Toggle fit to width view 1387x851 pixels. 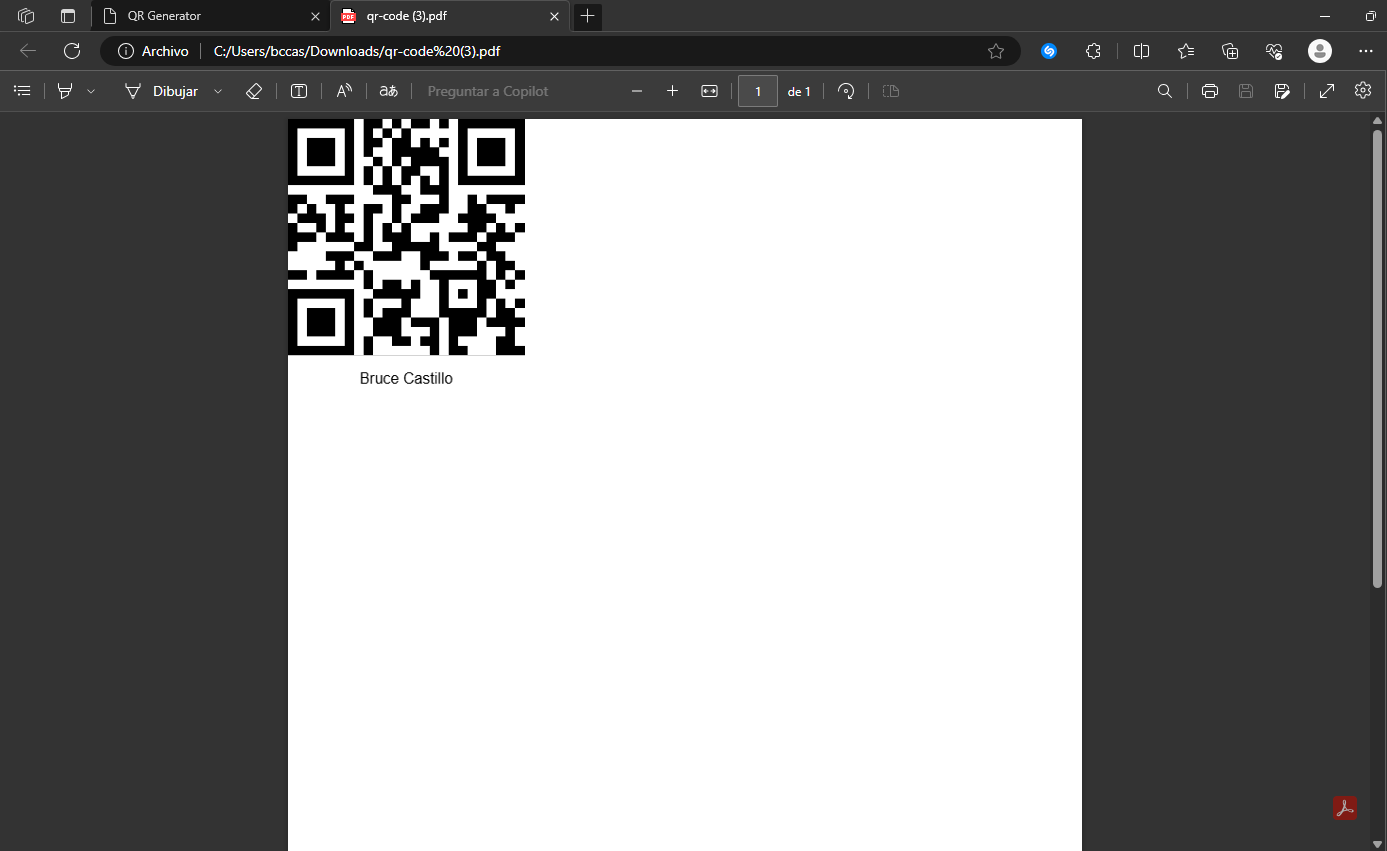click(709, 91)
